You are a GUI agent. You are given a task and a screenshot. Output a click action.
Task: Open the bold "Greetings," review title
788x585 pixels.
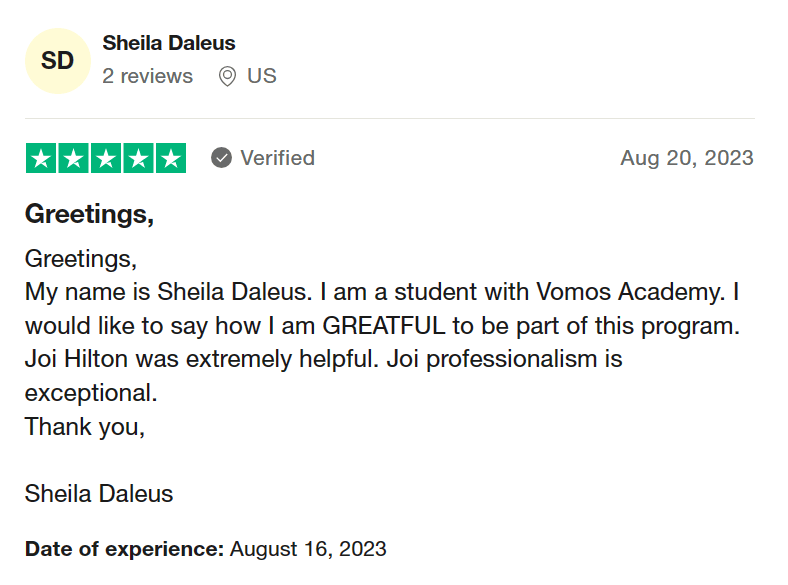[x=89, y=214]
